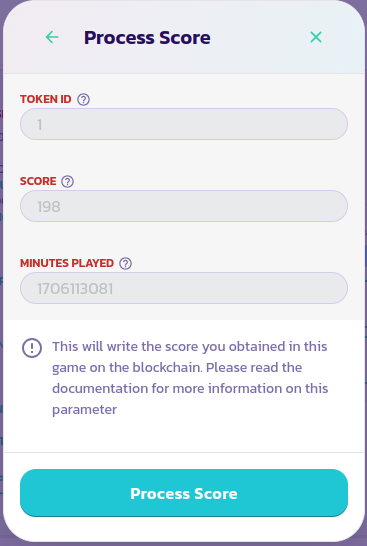Screen dimensions: 367x546
Task: Click the placeholder value 1706113081
Action: (75, 289)
